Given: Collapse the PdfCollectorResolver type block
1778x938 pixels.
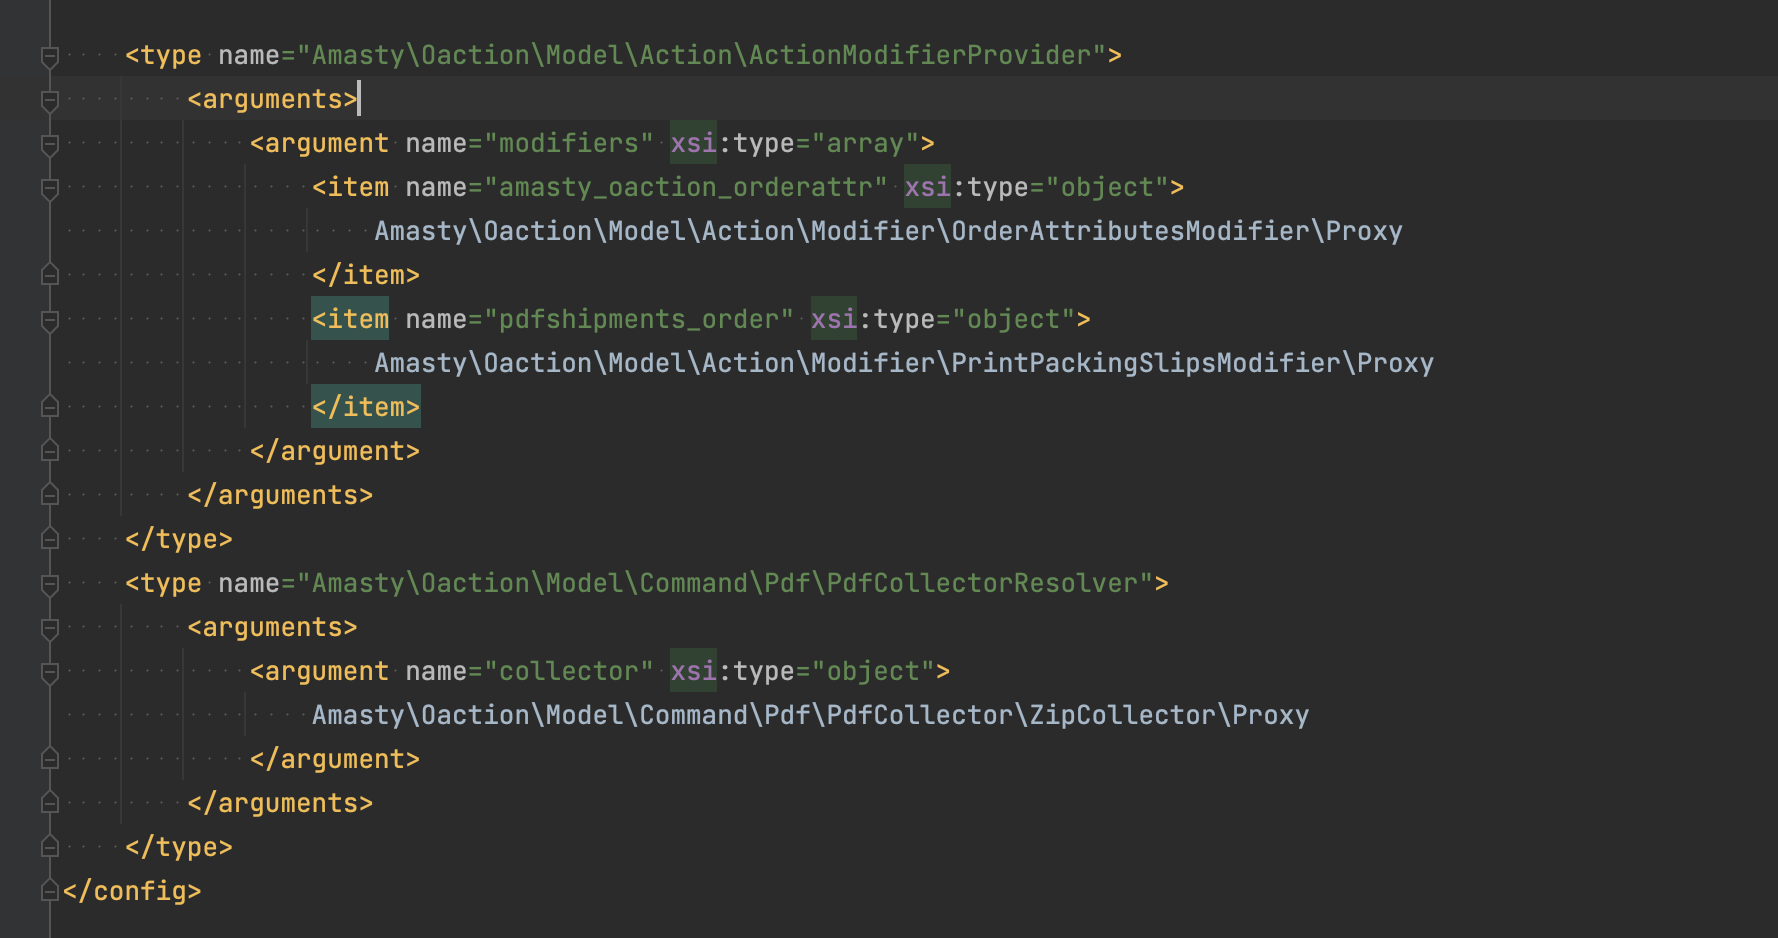Looking at the screenshot, I should click(47, 583).
